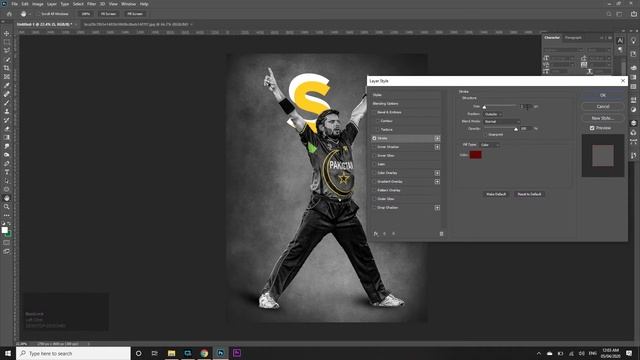
Task: Open the Filter menu
Action: click(x=91, y=4)
